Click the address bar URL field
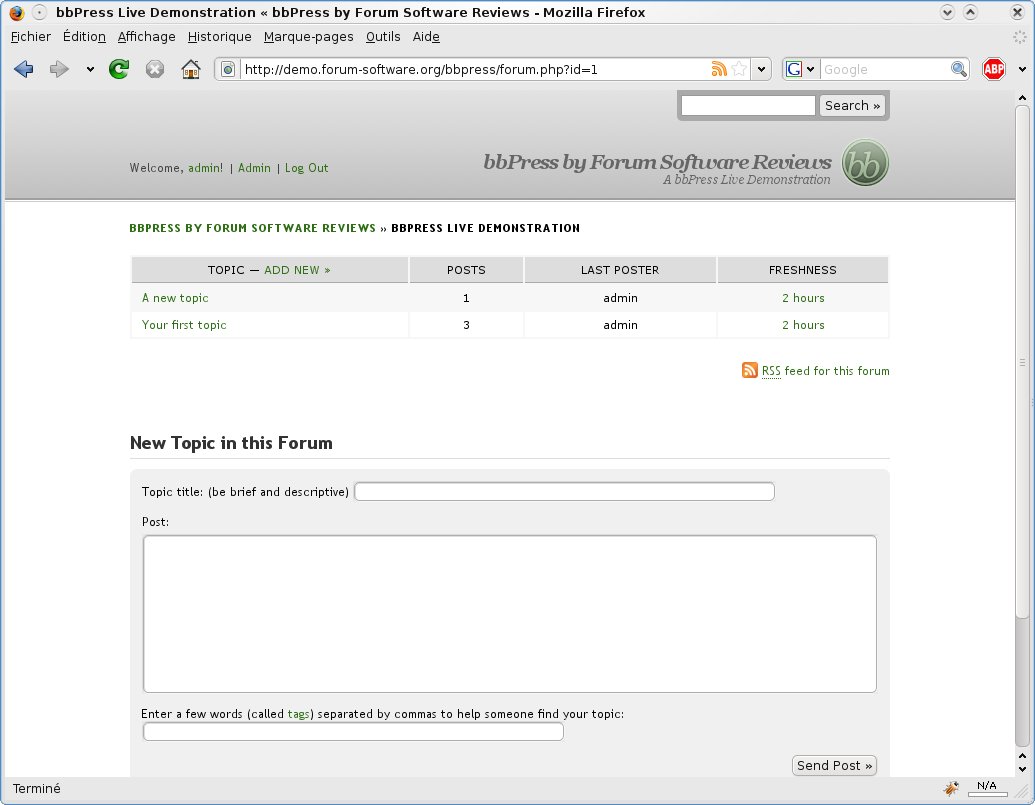Image resolution: width=1035 pixels, height=805 pixels. [x=474, y=69]
